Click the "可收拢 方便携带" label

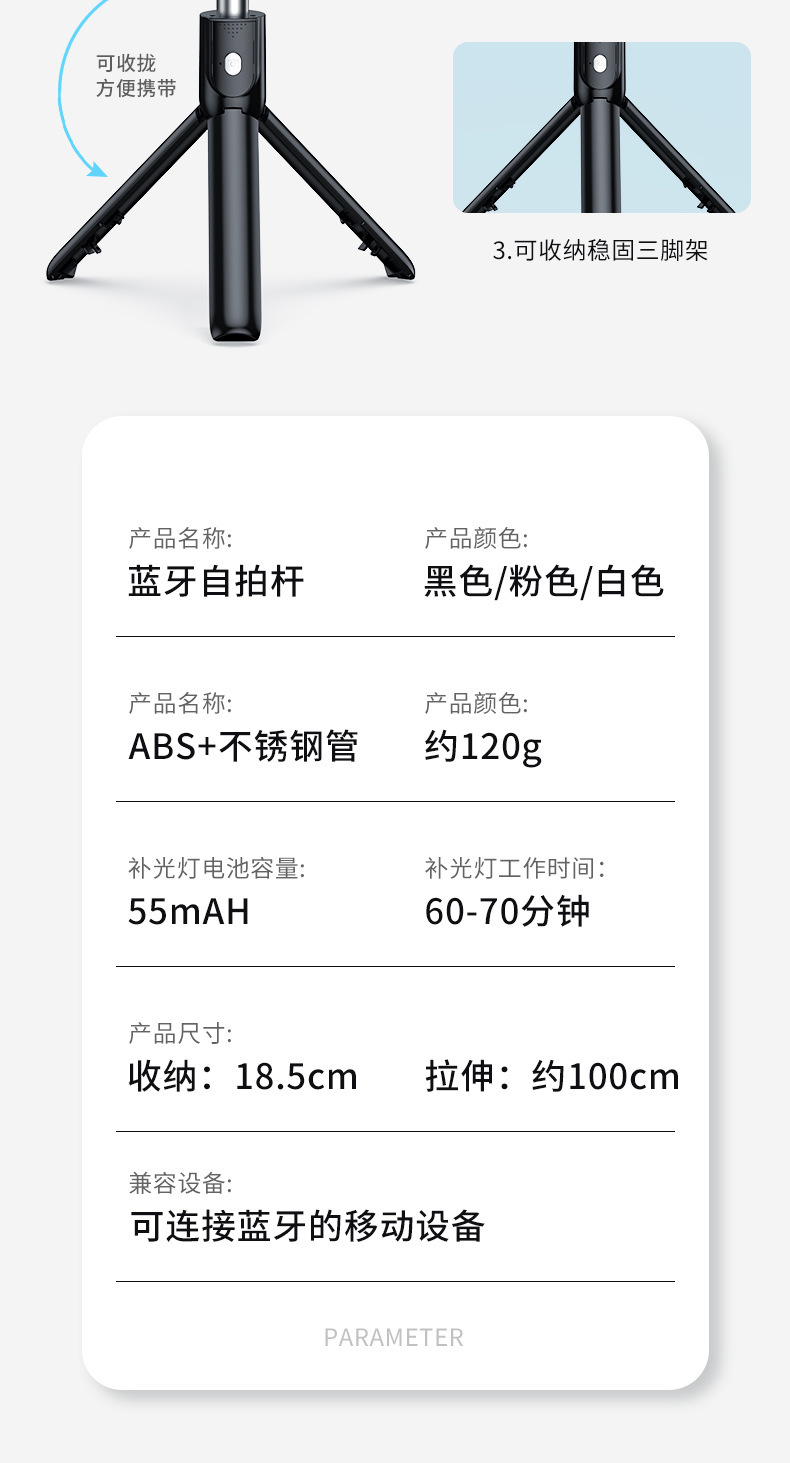point(135,76)
